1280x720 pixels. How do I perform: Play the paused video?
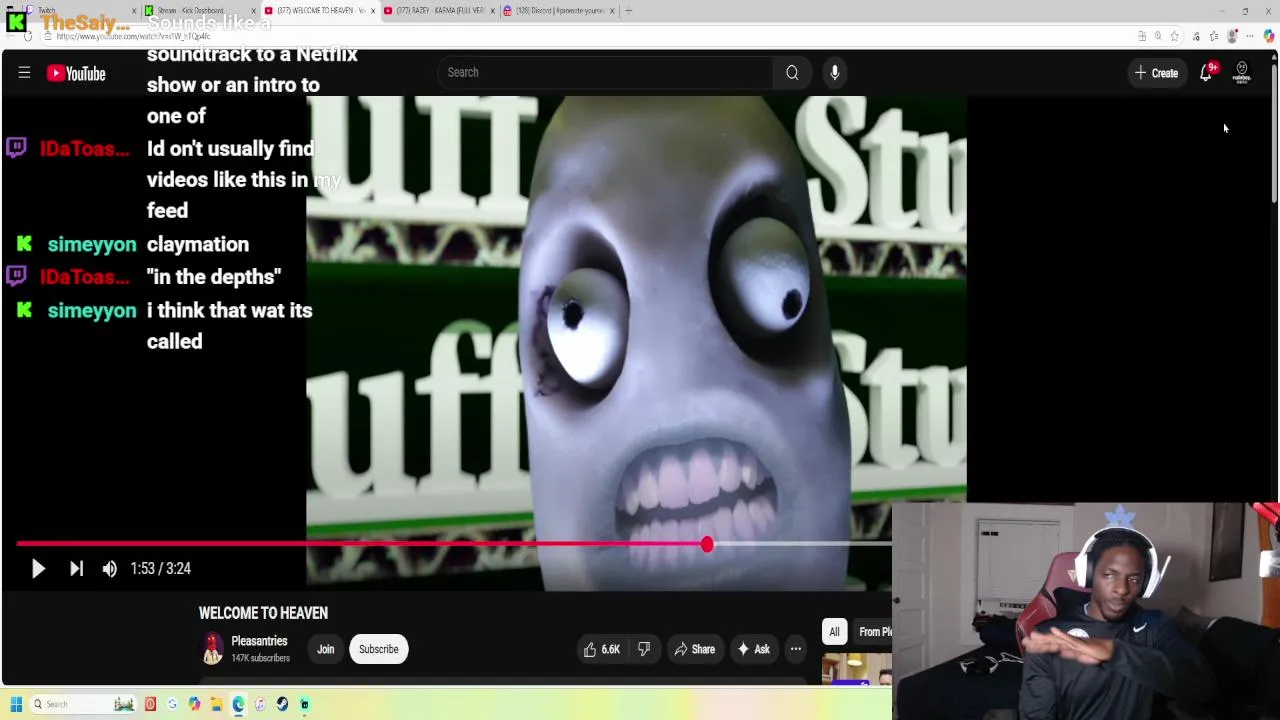pyautogui.click(x=38, y=568)
